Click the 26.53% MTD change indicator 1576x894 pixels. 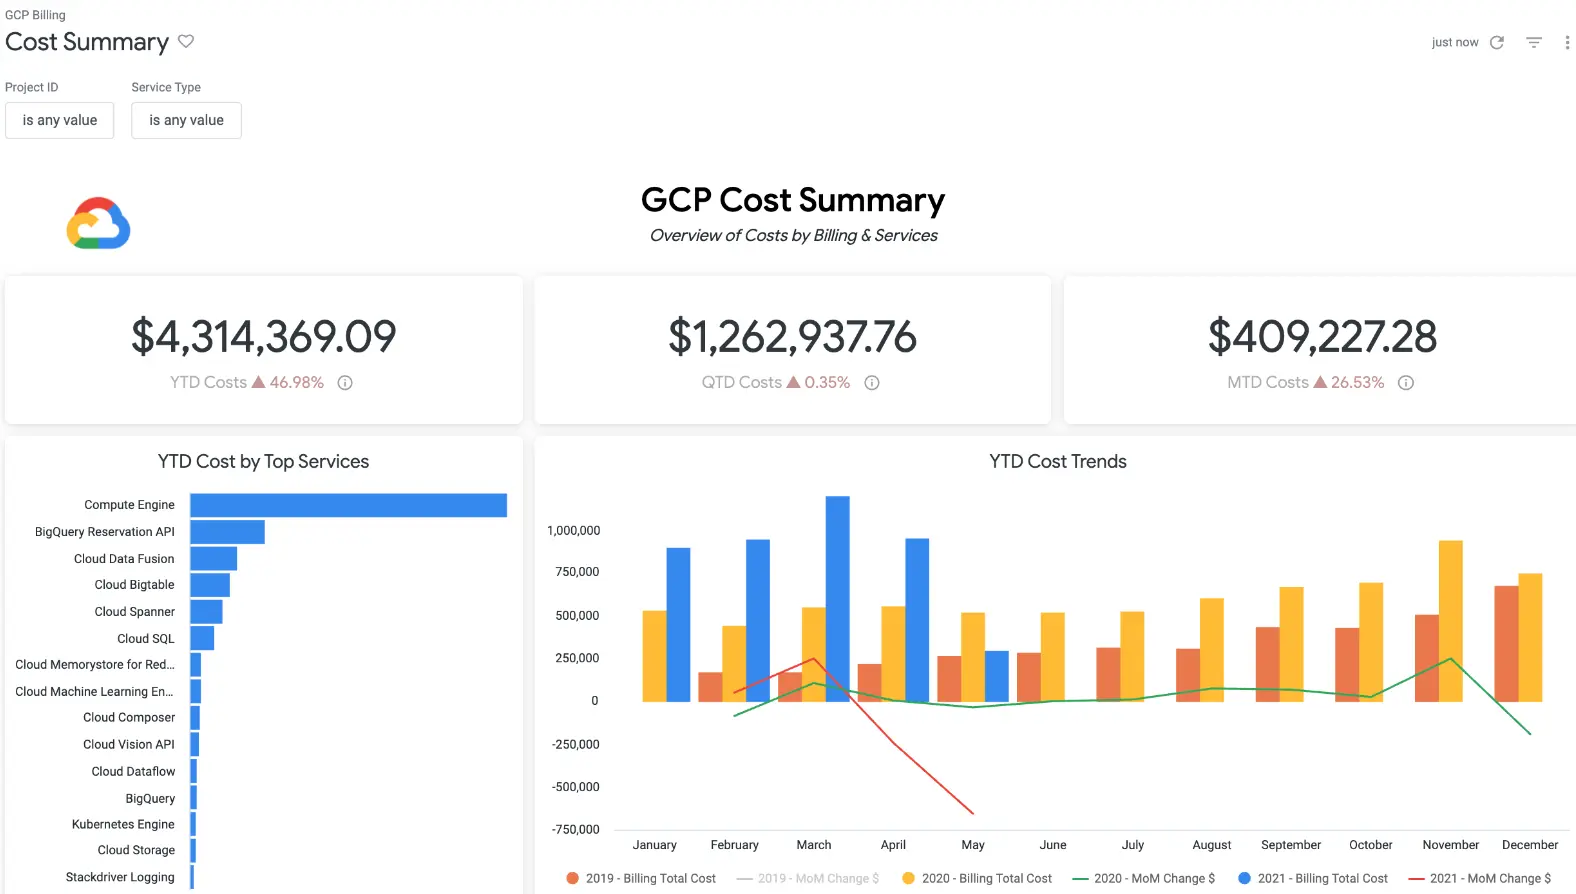pos(1349,382)
